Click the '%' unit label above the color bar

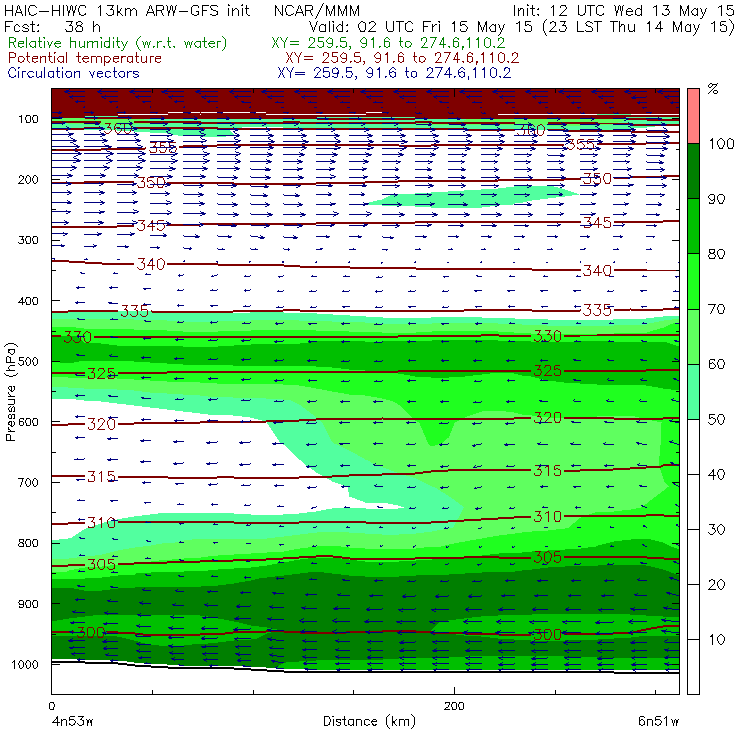(x=713, y=89)
